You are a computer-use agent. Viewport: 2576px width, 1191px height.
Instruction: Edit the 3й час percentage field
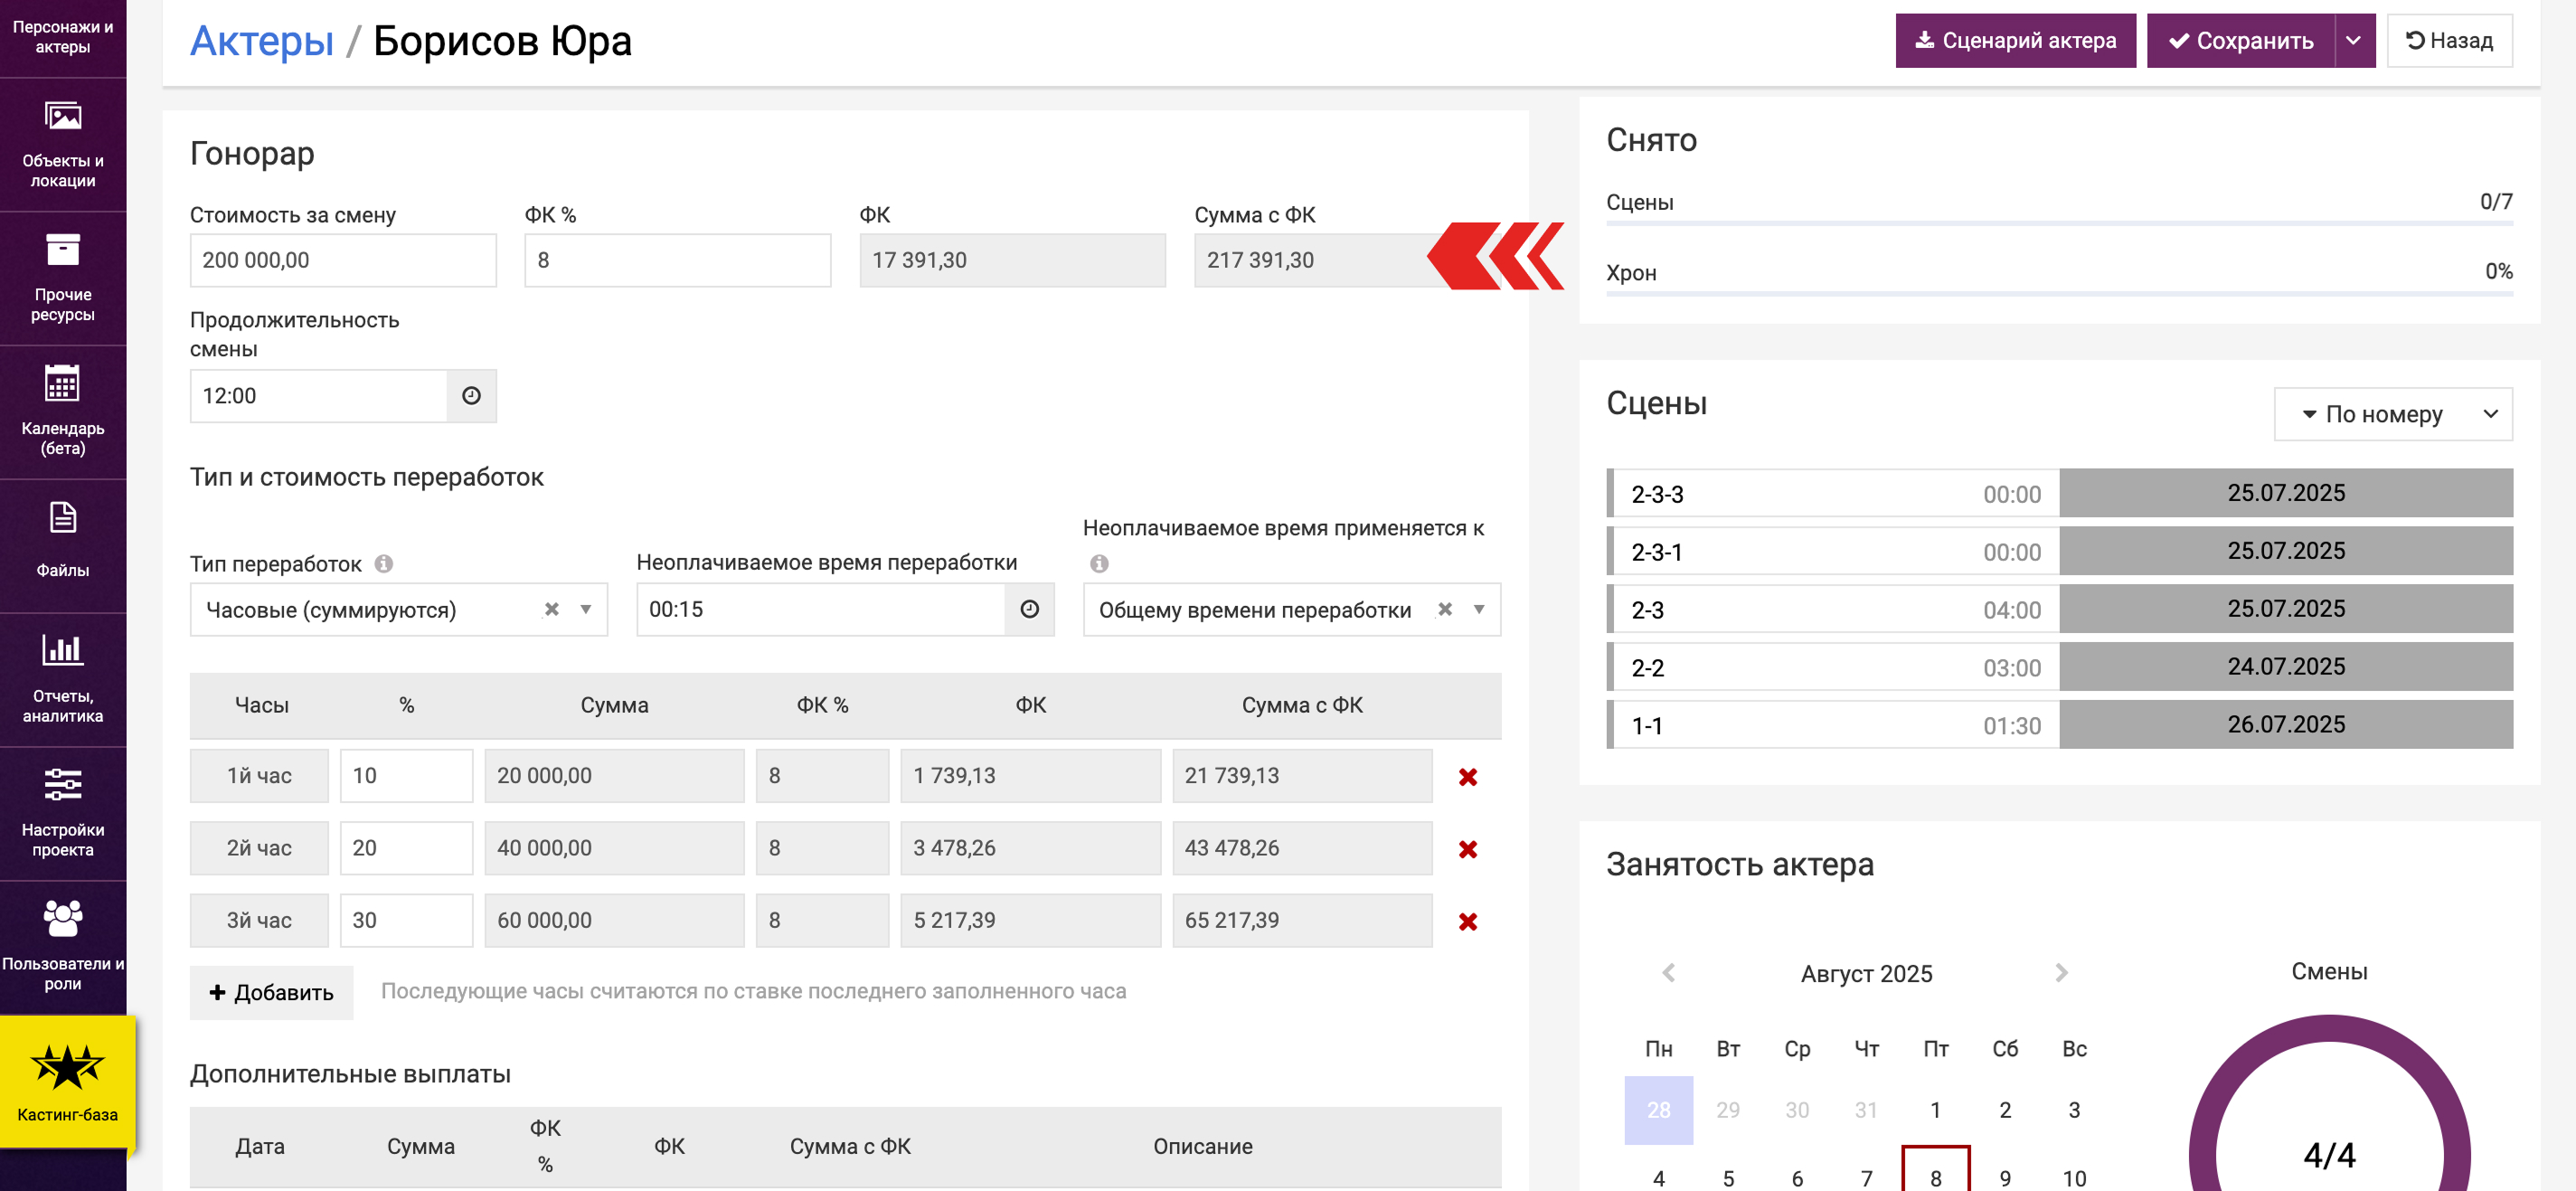(406, 920)
